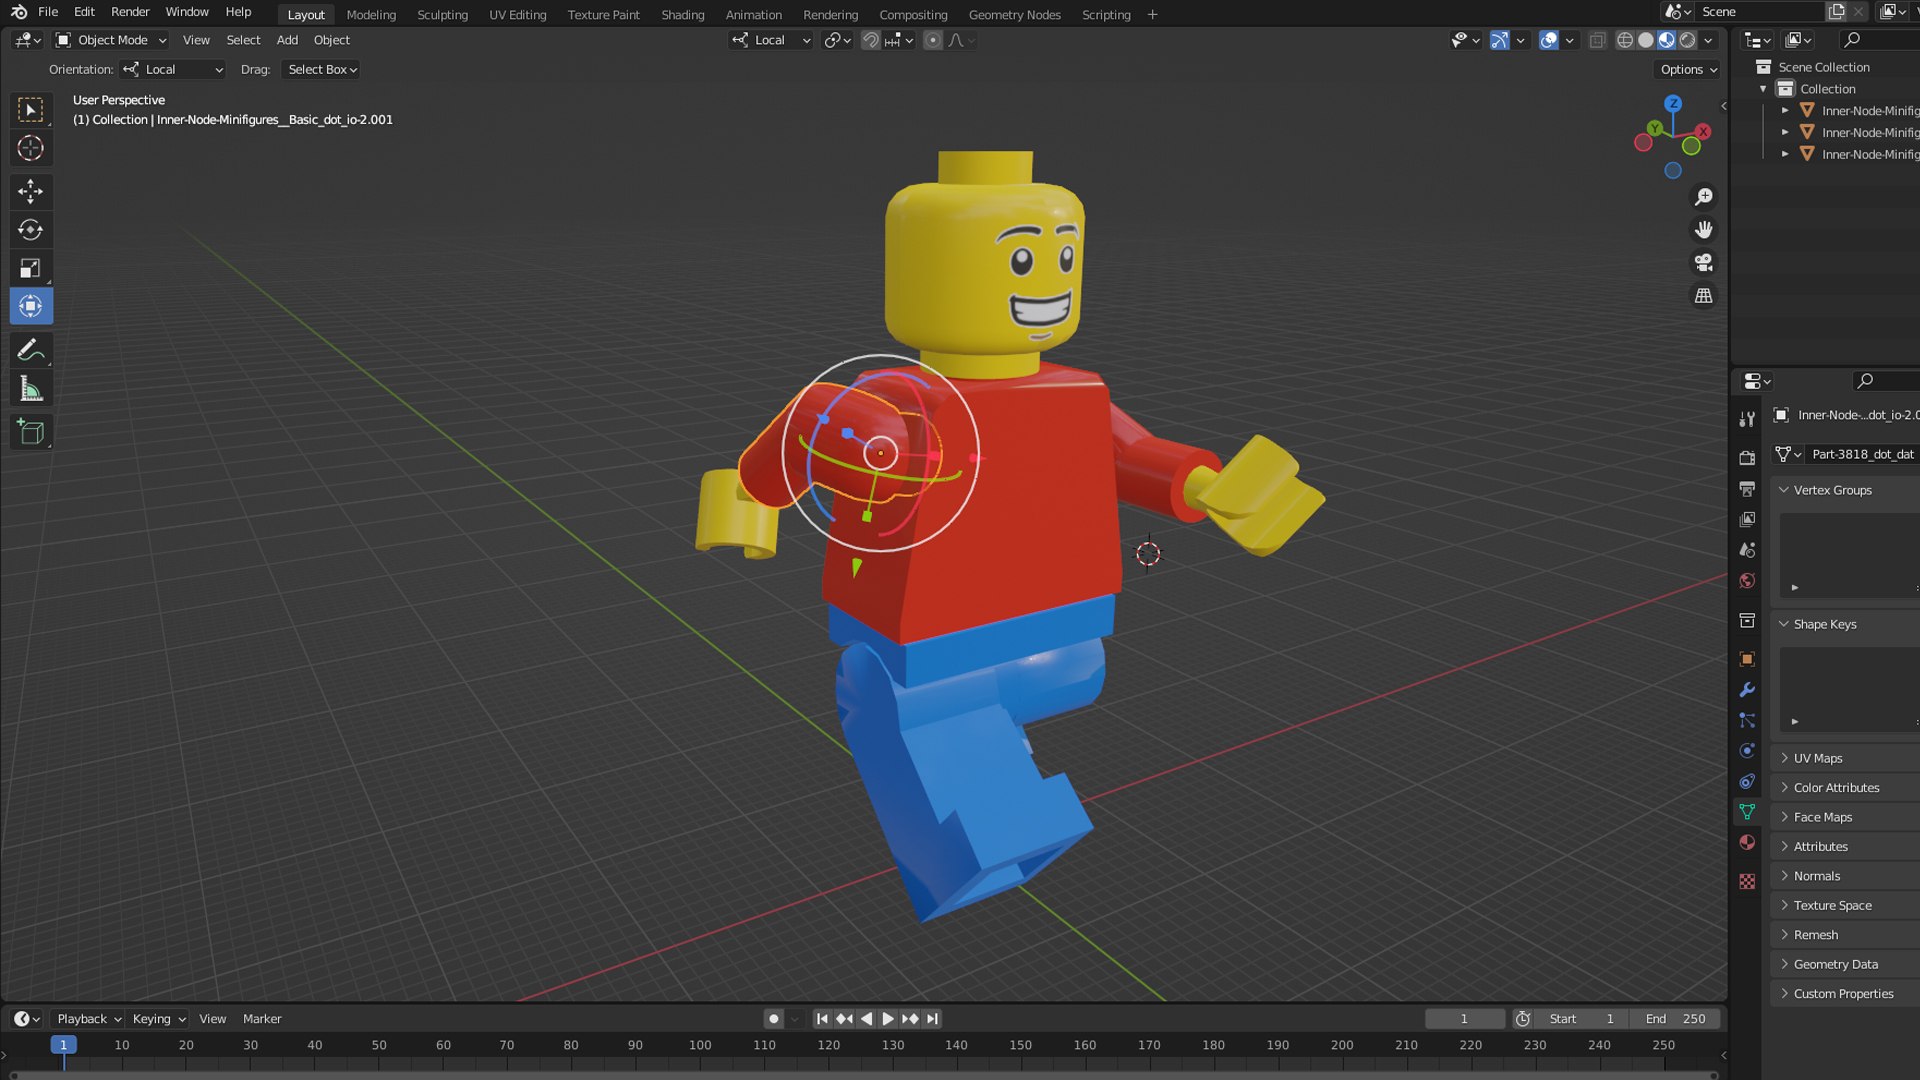Pick the Add Cube tool
This screenshot has width=1920, height=1080.
coord(31,432)
